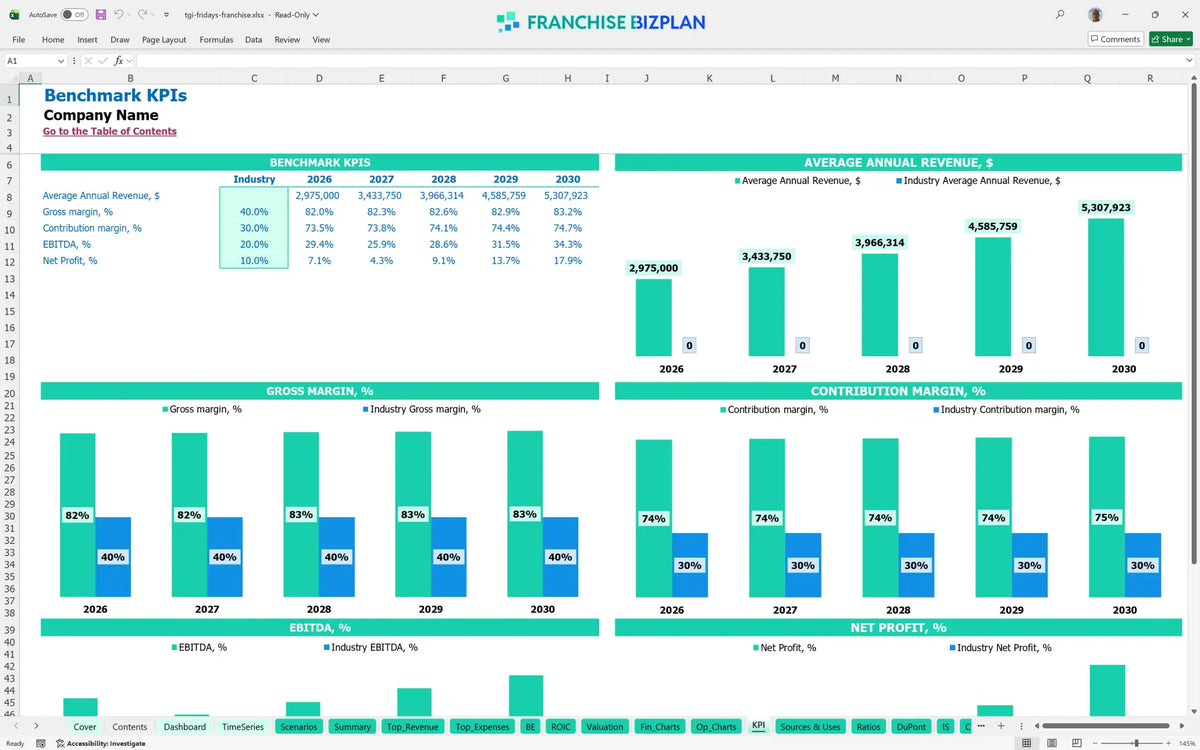
Task: Click the green Share button
Action: (x=1171, y=39)
